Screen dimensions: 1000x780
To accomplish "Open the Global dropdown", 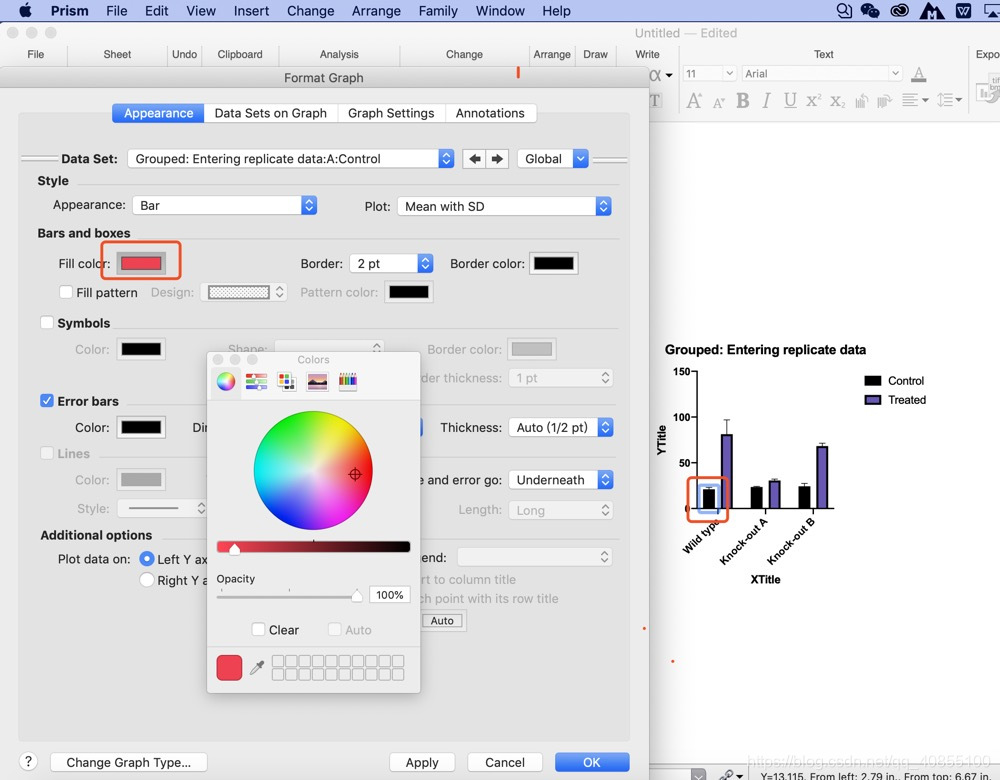I will (x=552, y=159).
